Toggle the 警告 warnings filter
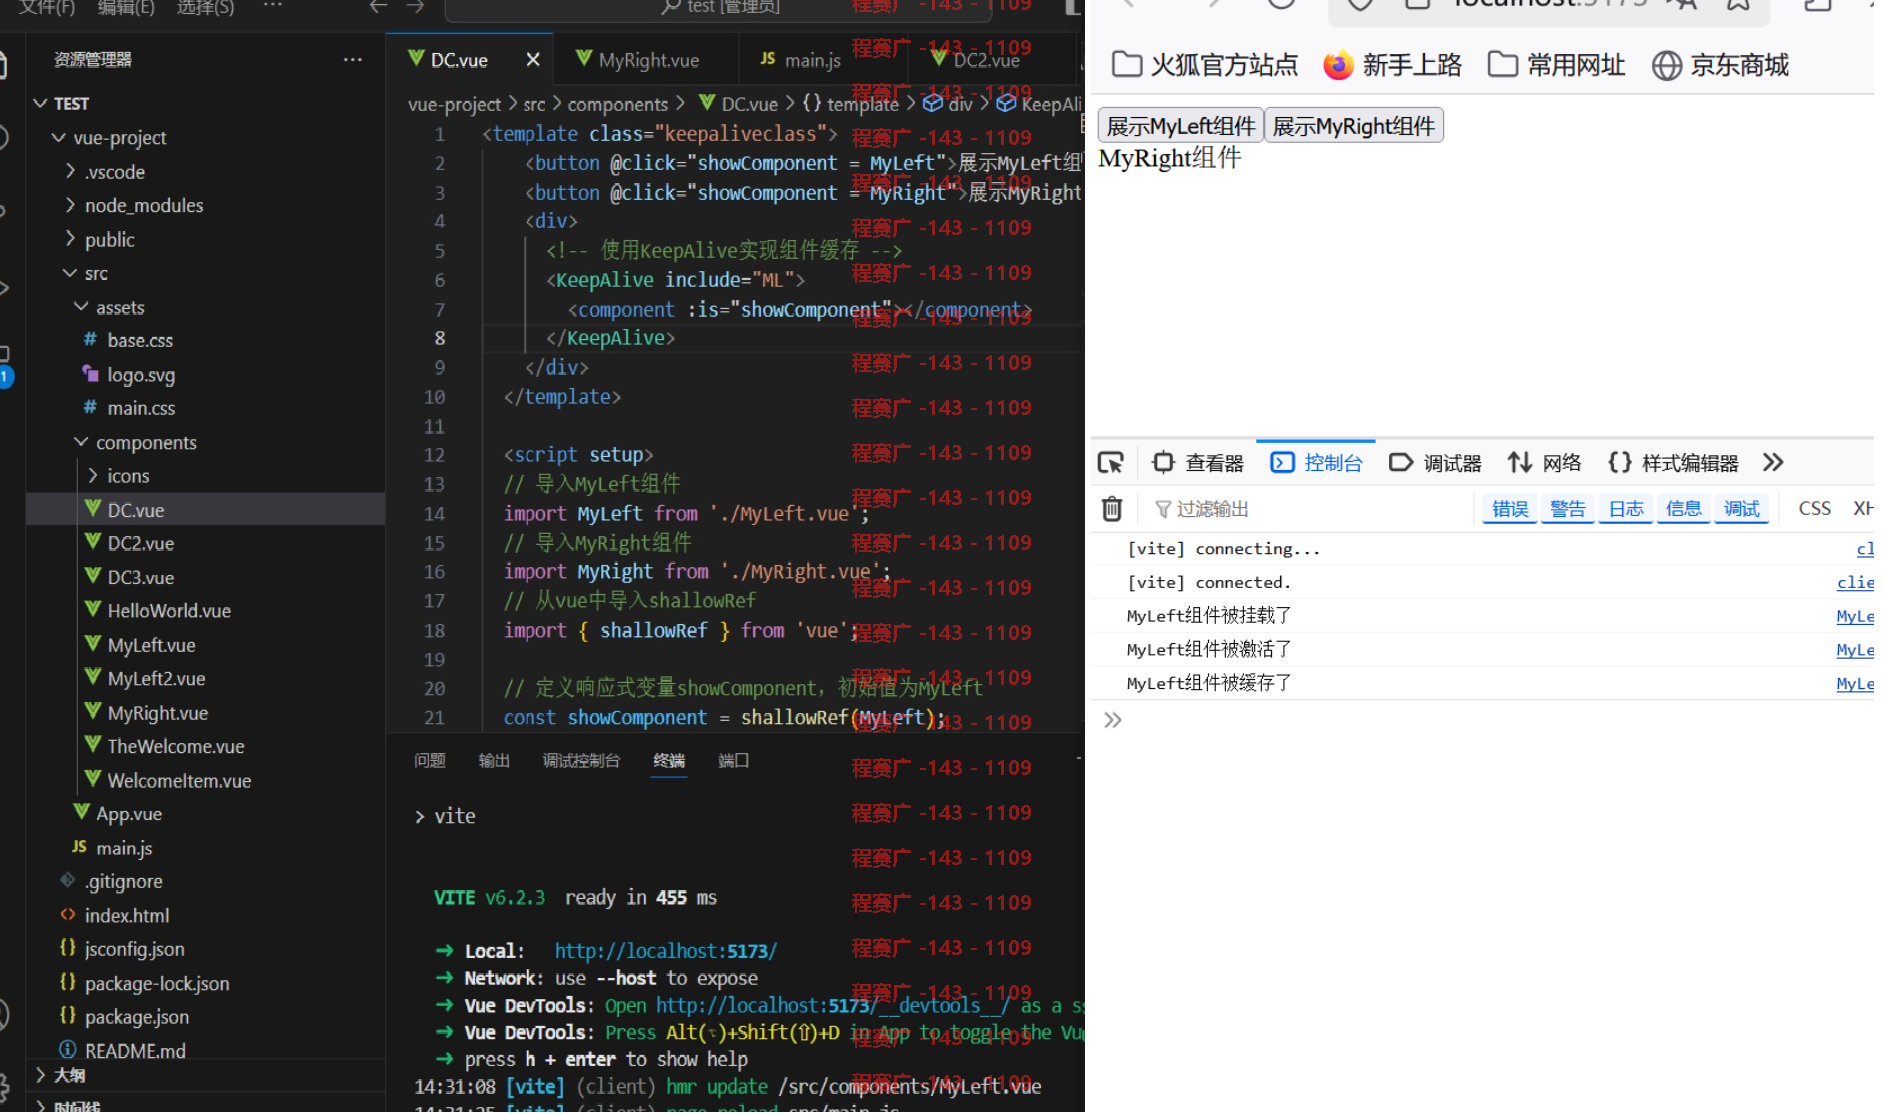The height and width of the screenshot is (1114, 1885). pos(1568,509)
